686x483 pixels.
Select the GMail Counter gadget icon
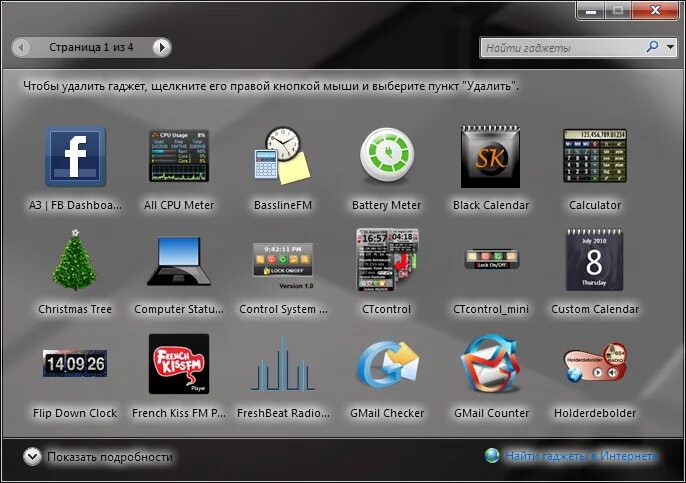tap(490, 364)
